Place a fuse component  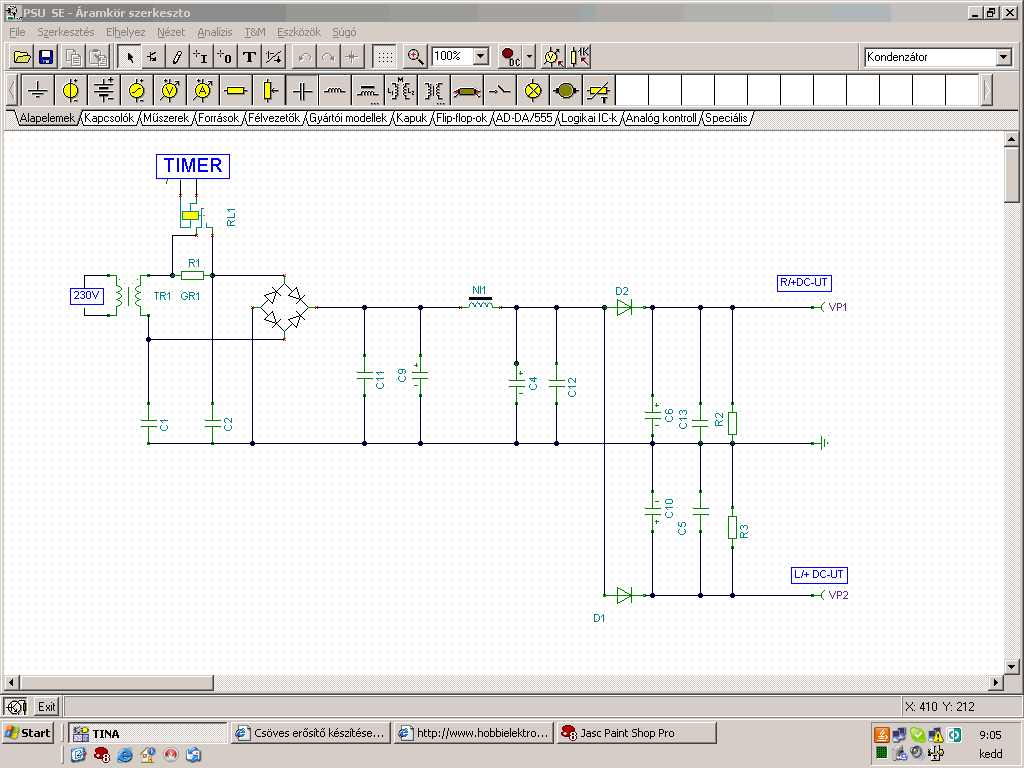(x=466, y=90)
